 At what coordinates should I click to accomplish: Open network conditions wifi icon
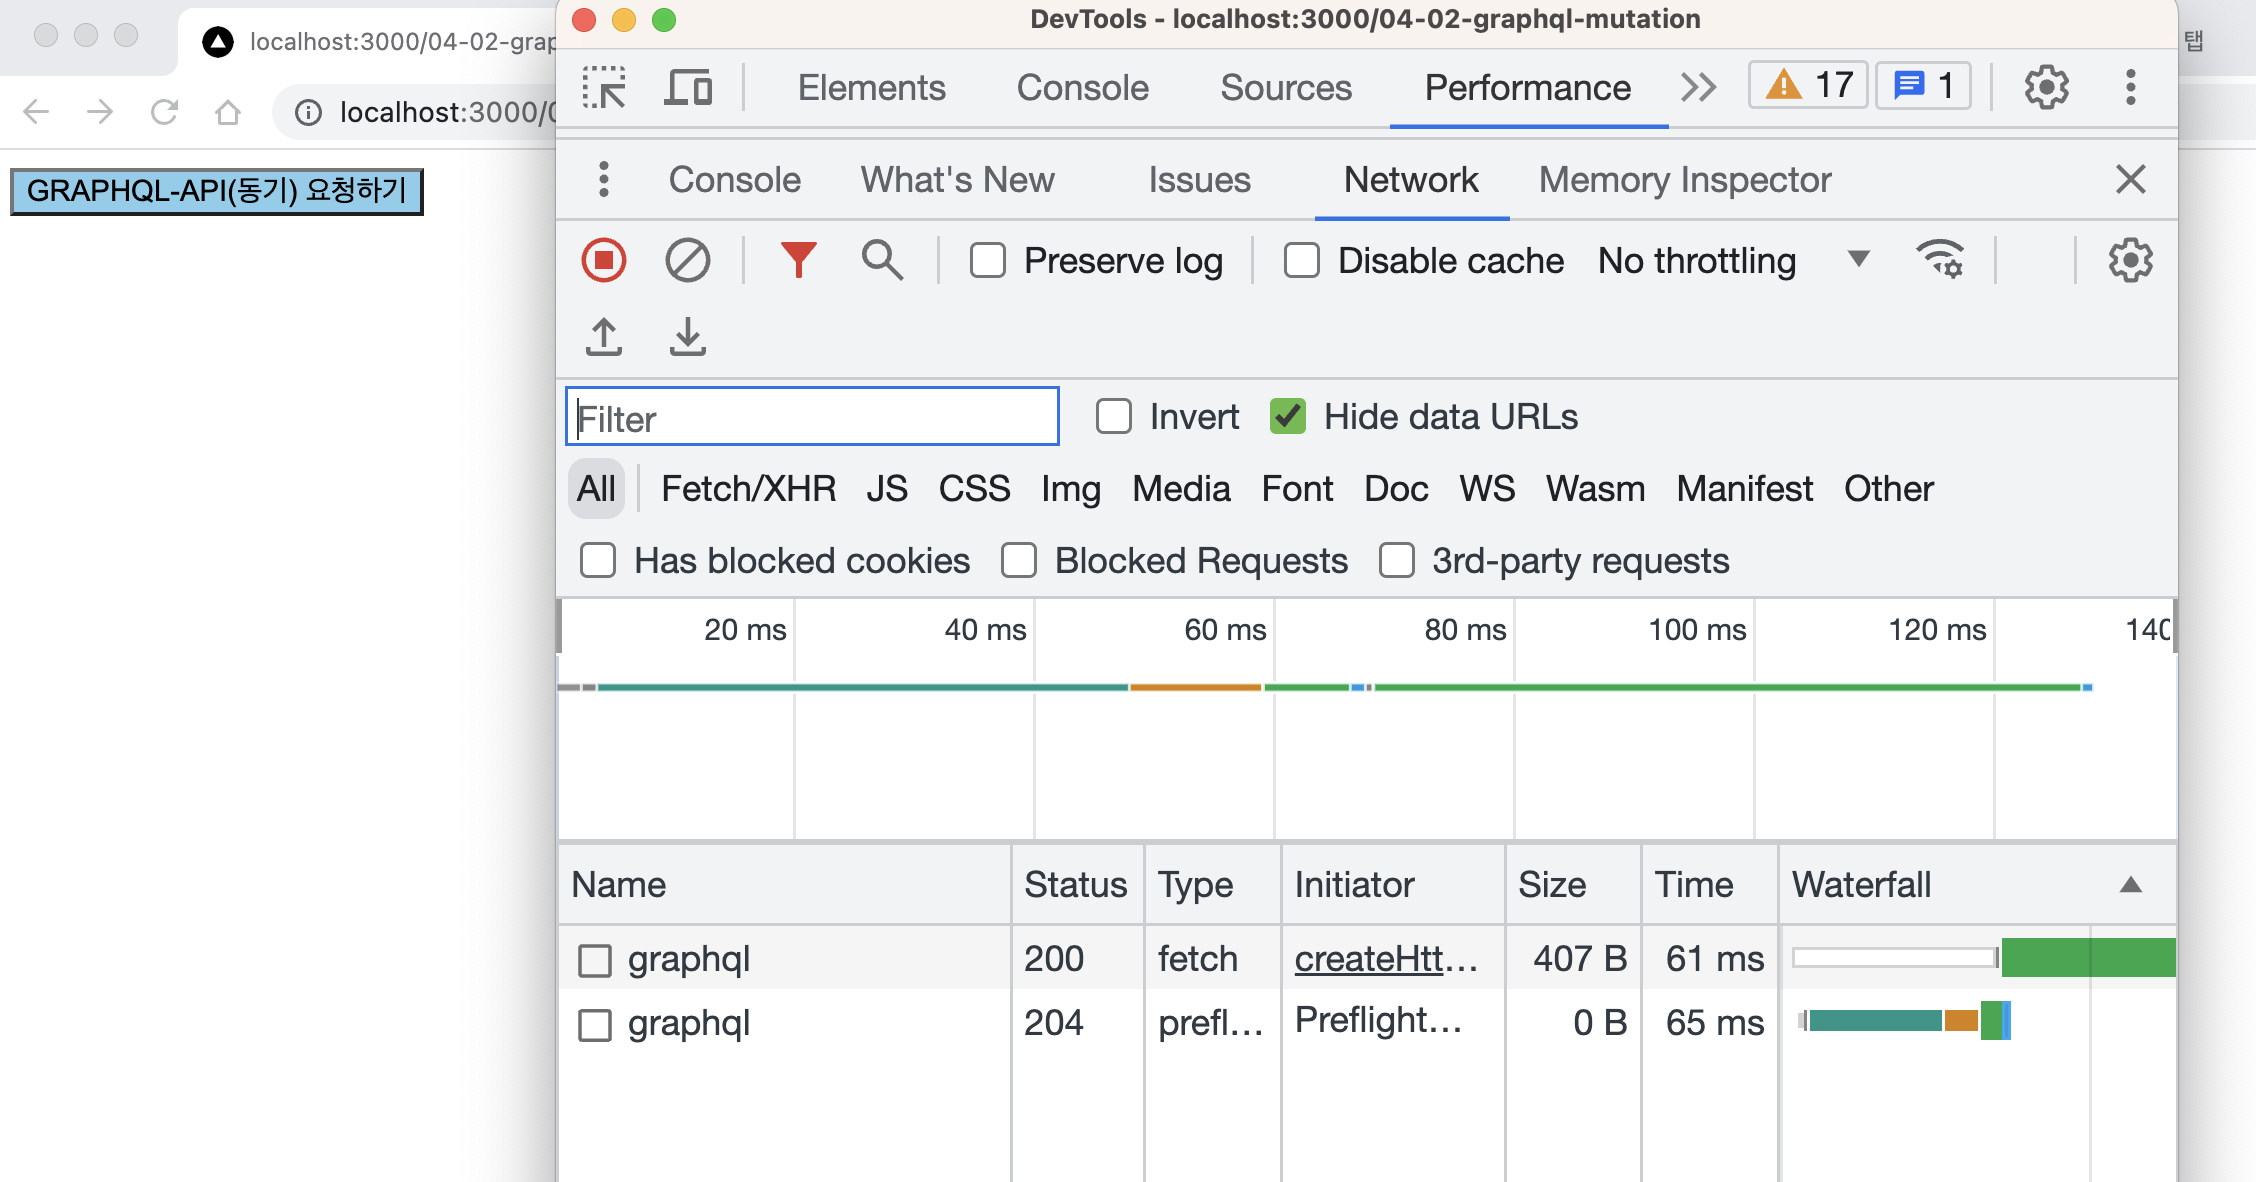[x=1940, y=261]
